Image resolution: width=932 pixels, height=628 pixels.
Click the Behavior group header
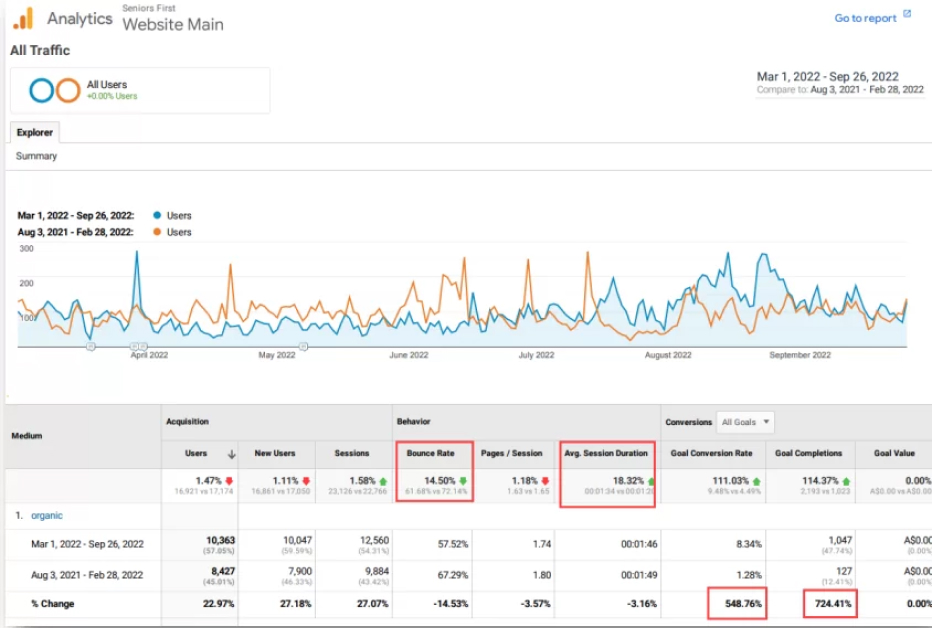(413, 422)
